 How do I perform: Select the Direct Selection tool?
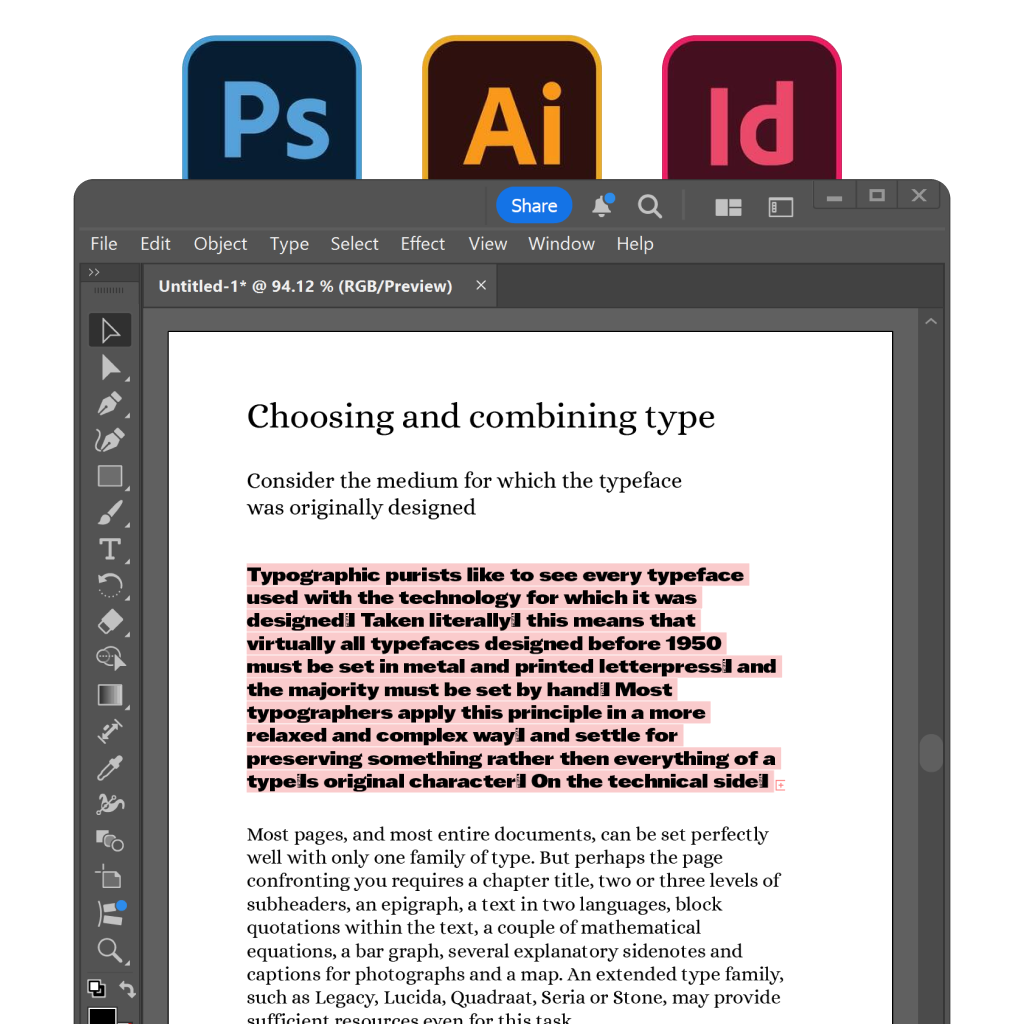pos(110,368)
